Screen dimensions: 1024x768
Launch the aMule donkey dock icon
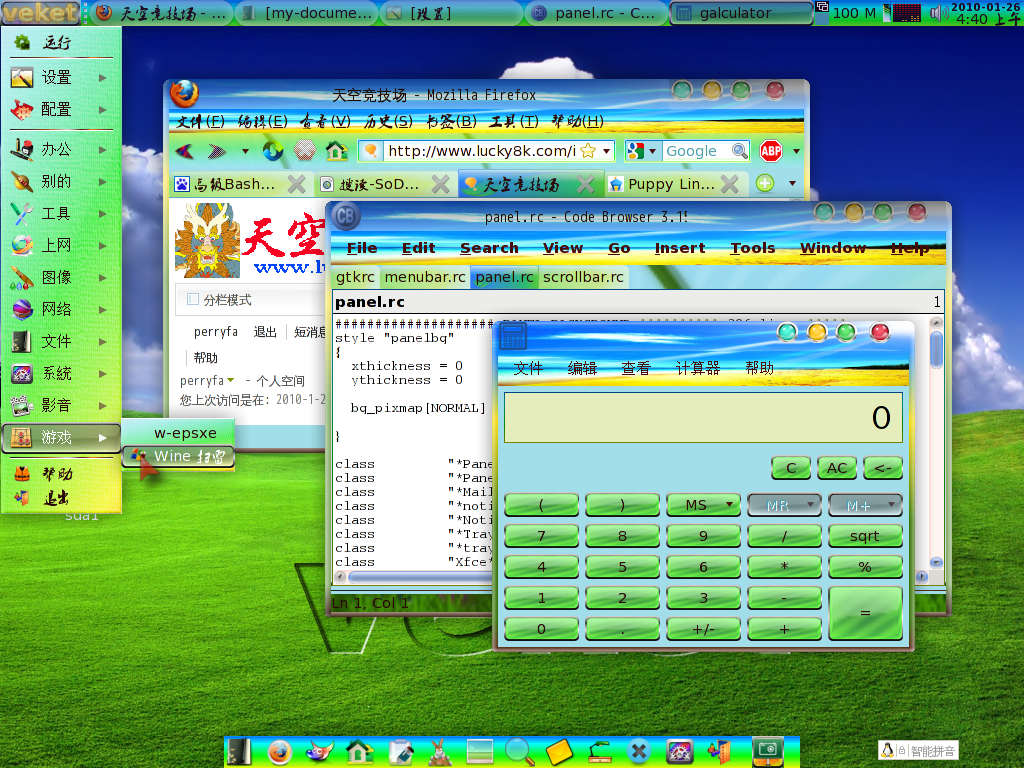tap(440, 752)
